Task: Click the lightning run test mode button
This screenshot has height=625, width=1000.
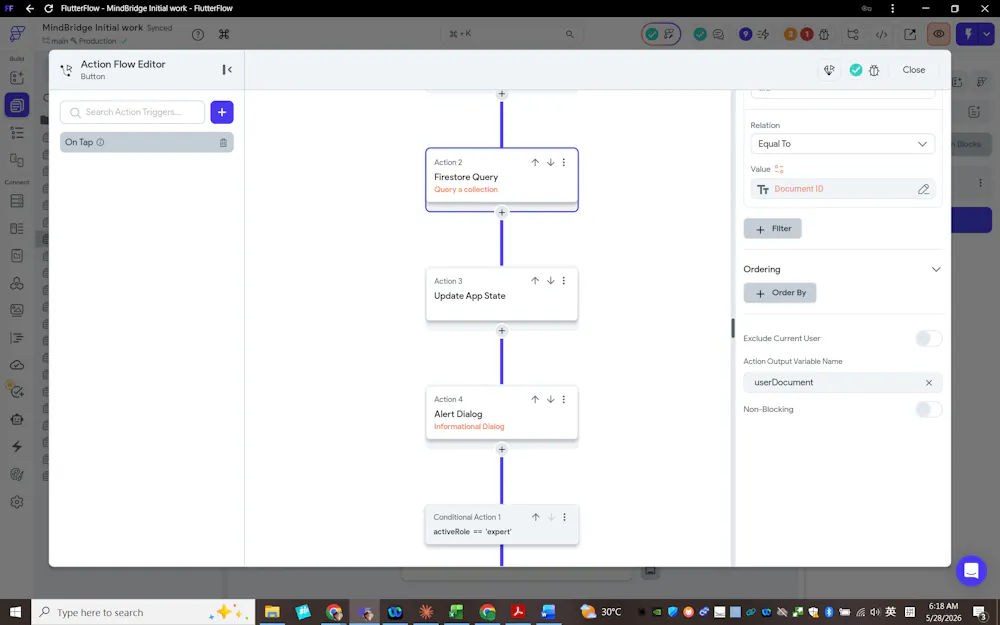Action: point(968,34)
